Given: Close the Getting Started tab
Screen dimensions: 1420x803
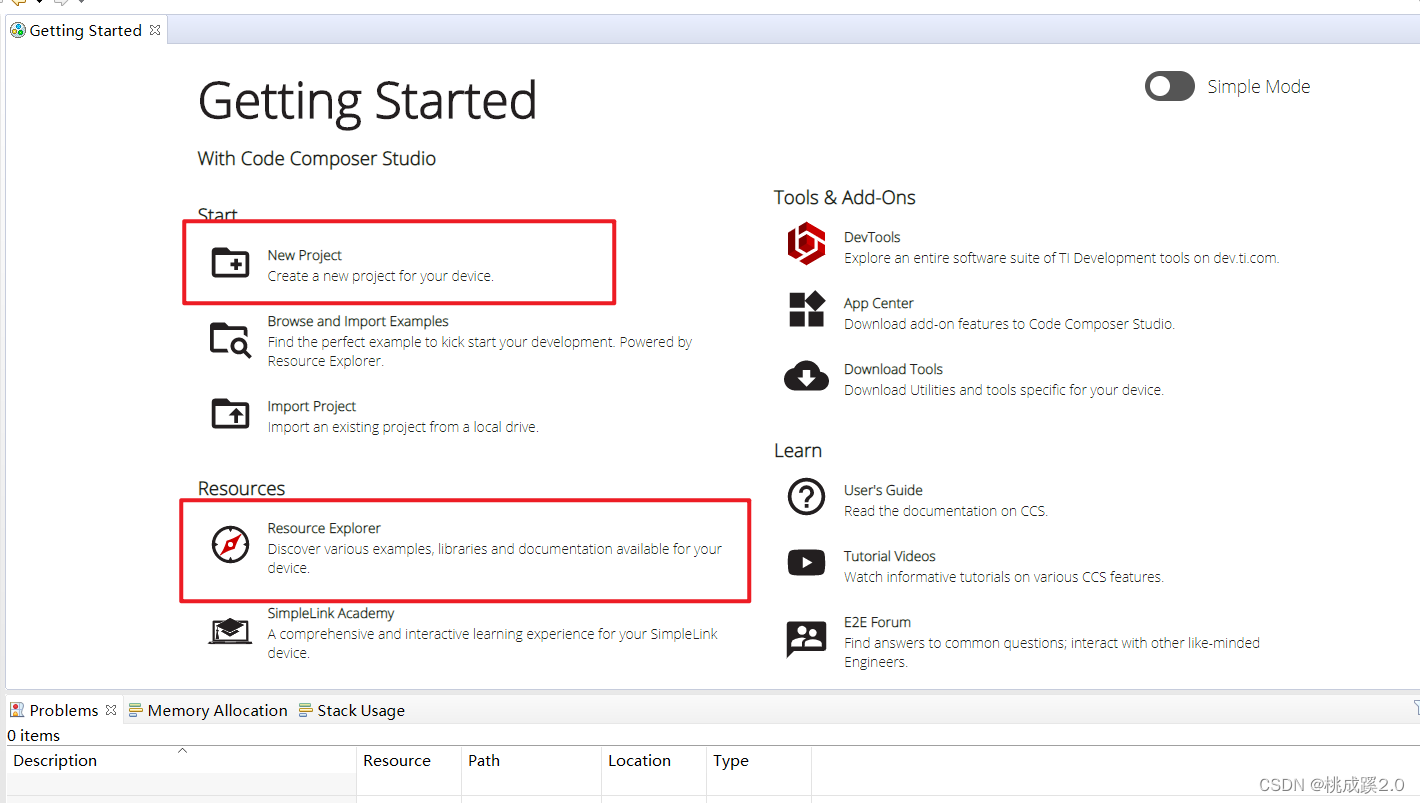Looking at the screenshot, I should tap(155, 30).
